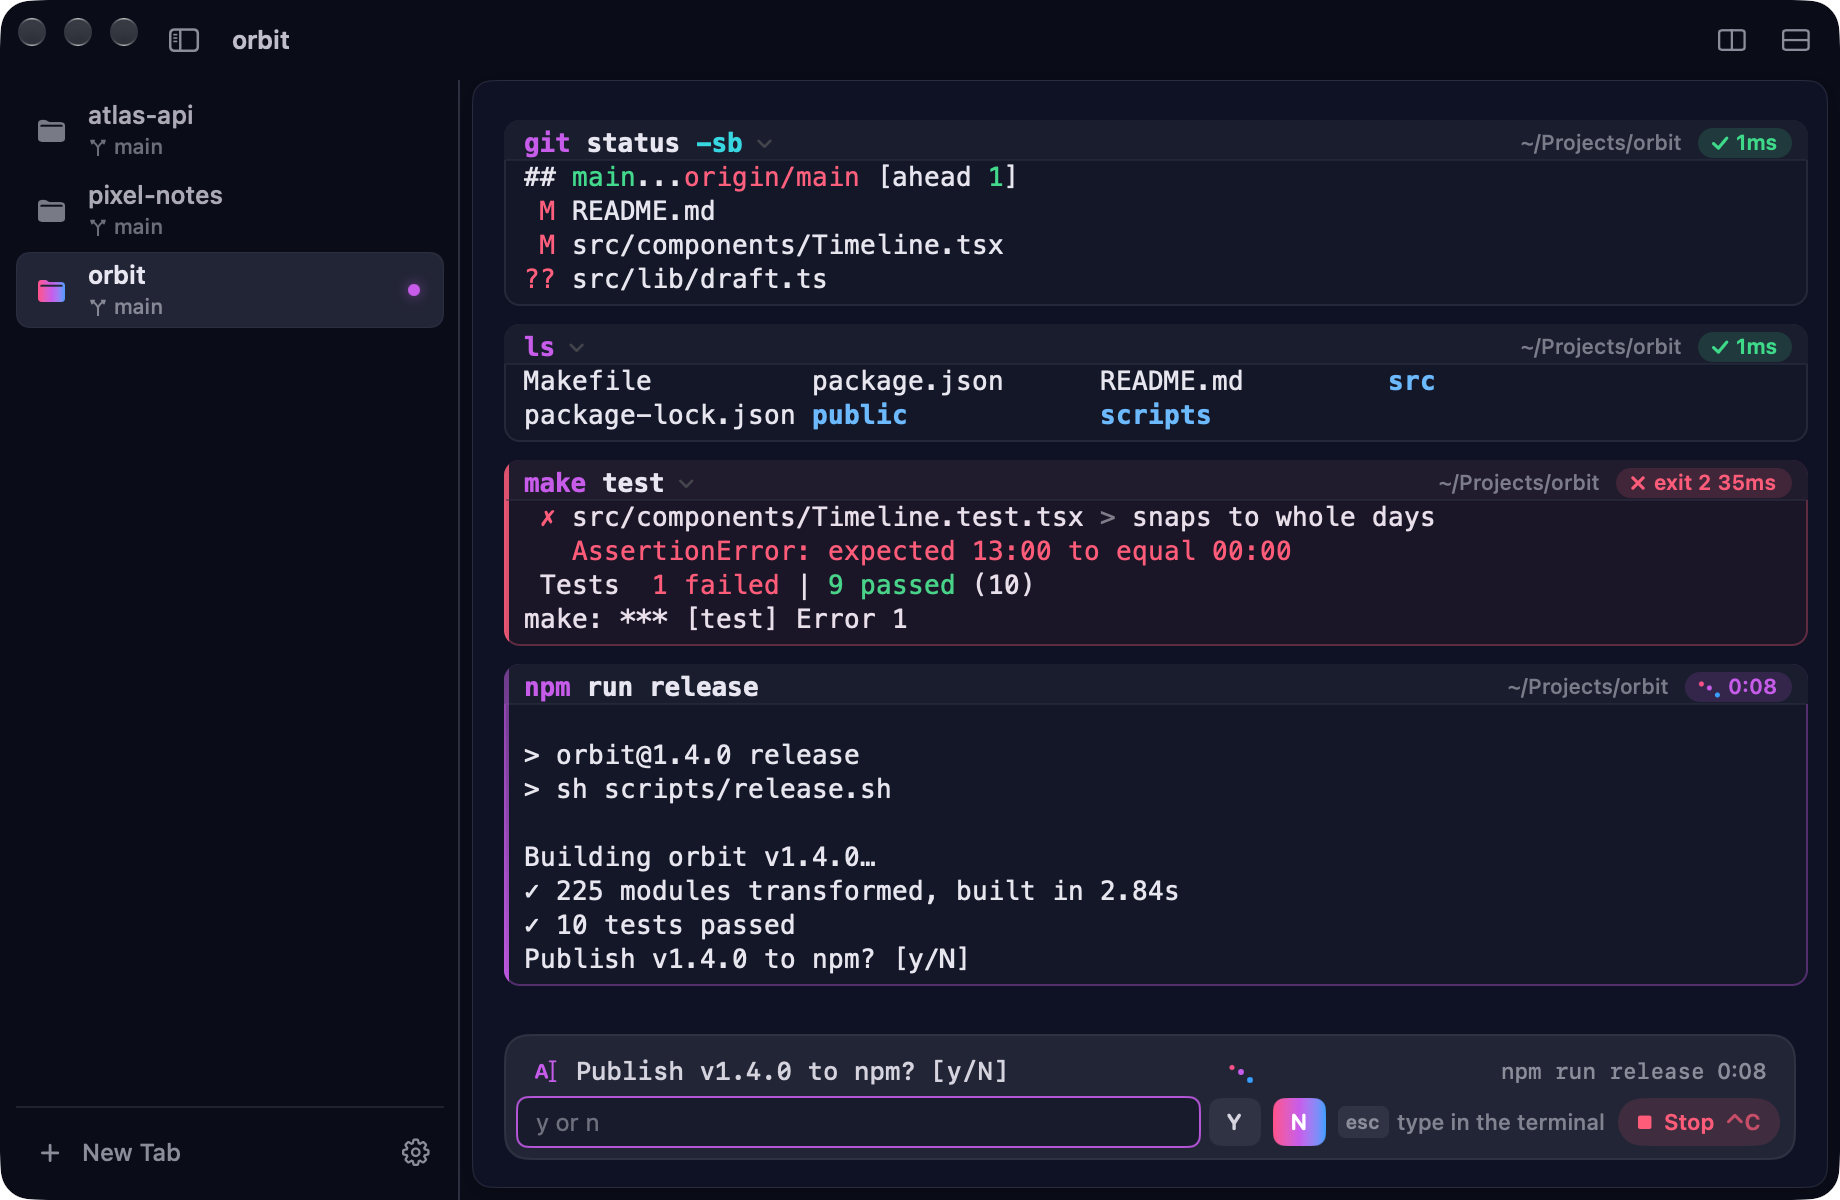Expand make test command chevron
Image resolution: width=1840 pixels, height=1200 pixels.
pos(686,484)
